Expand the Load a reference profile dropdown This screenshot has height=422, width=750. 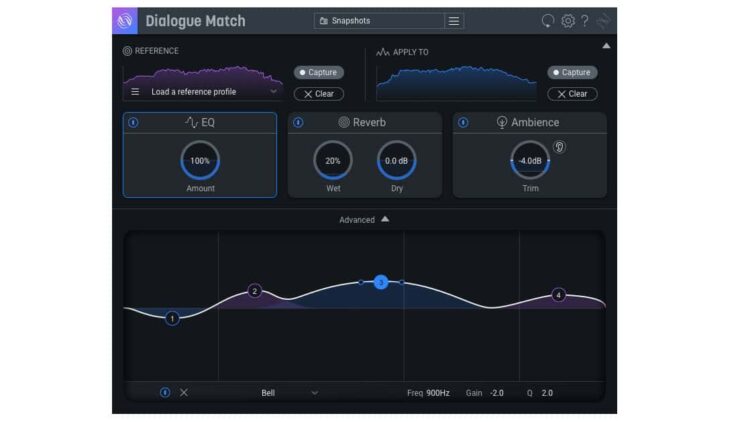click(x=273, y=91)
